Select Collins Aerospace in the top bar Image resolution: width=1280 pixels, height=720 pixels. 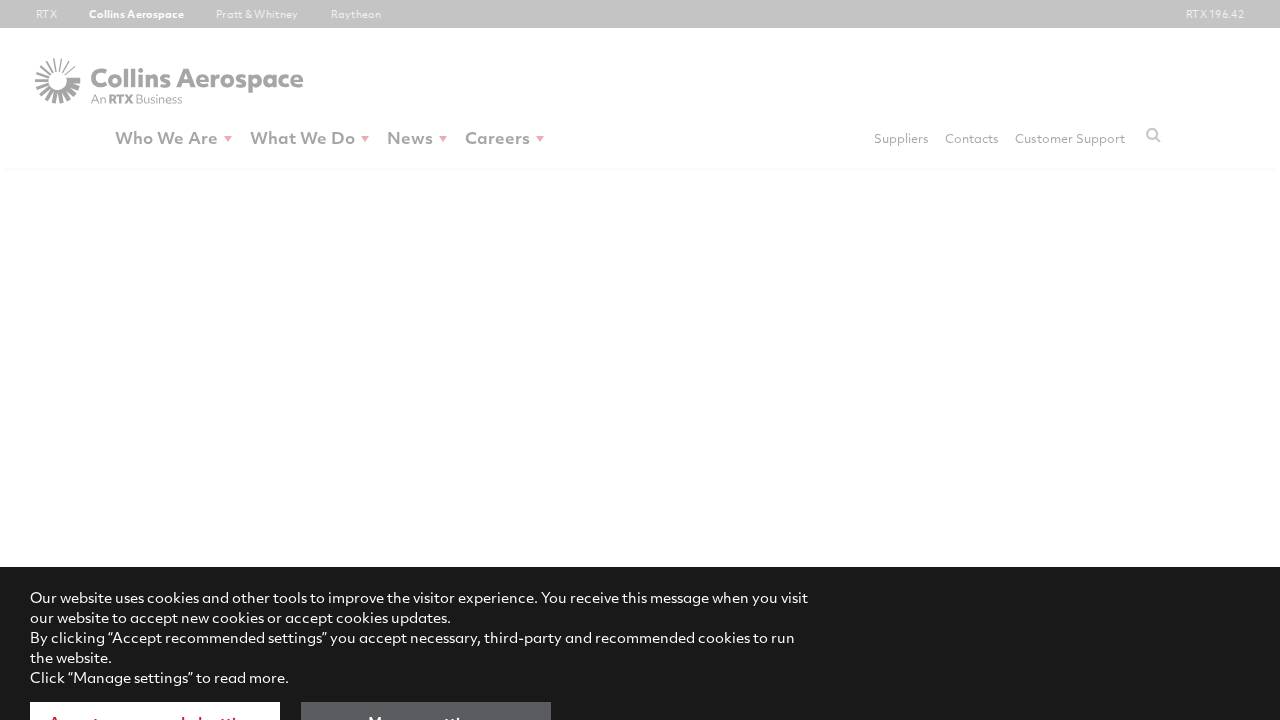point(136,14)
